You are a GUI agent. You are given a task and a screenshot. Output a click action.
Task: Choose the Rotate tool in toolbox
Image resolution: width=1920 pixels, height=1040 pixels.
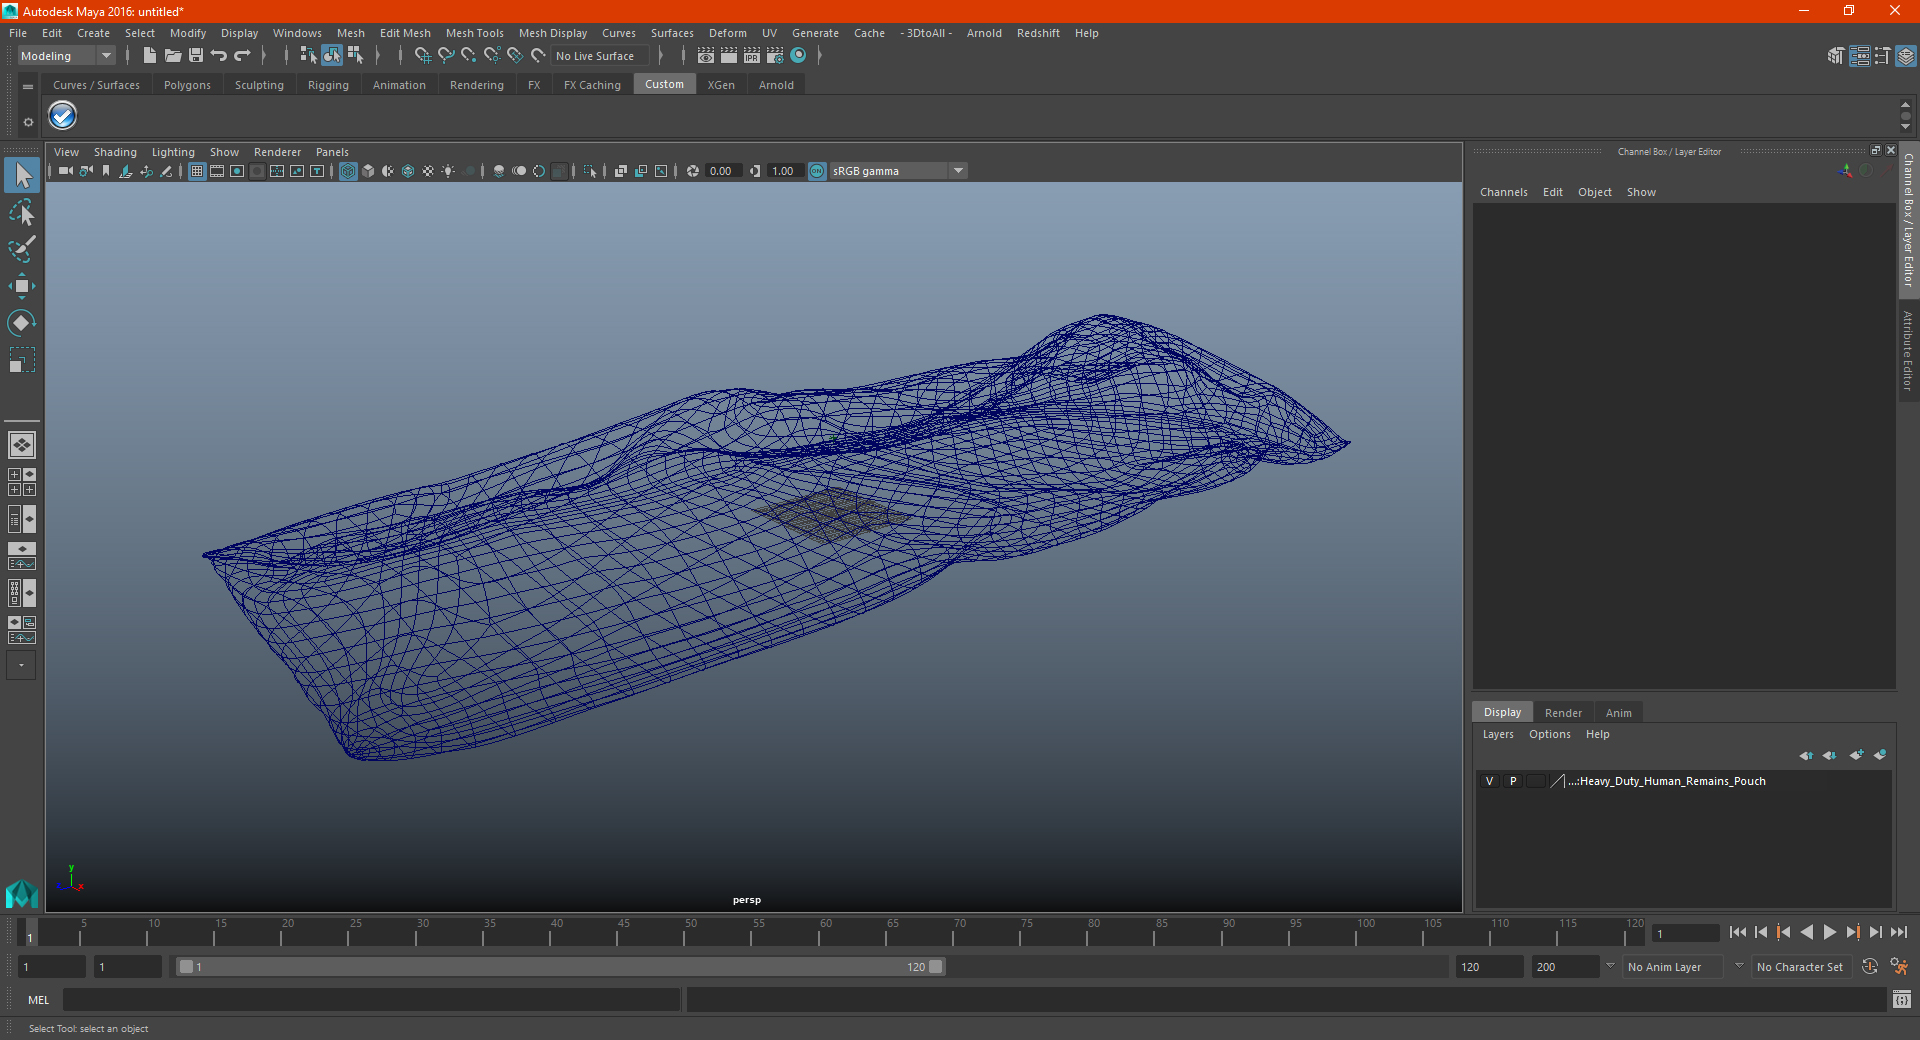pyautogui.click(x=22, y=323)
